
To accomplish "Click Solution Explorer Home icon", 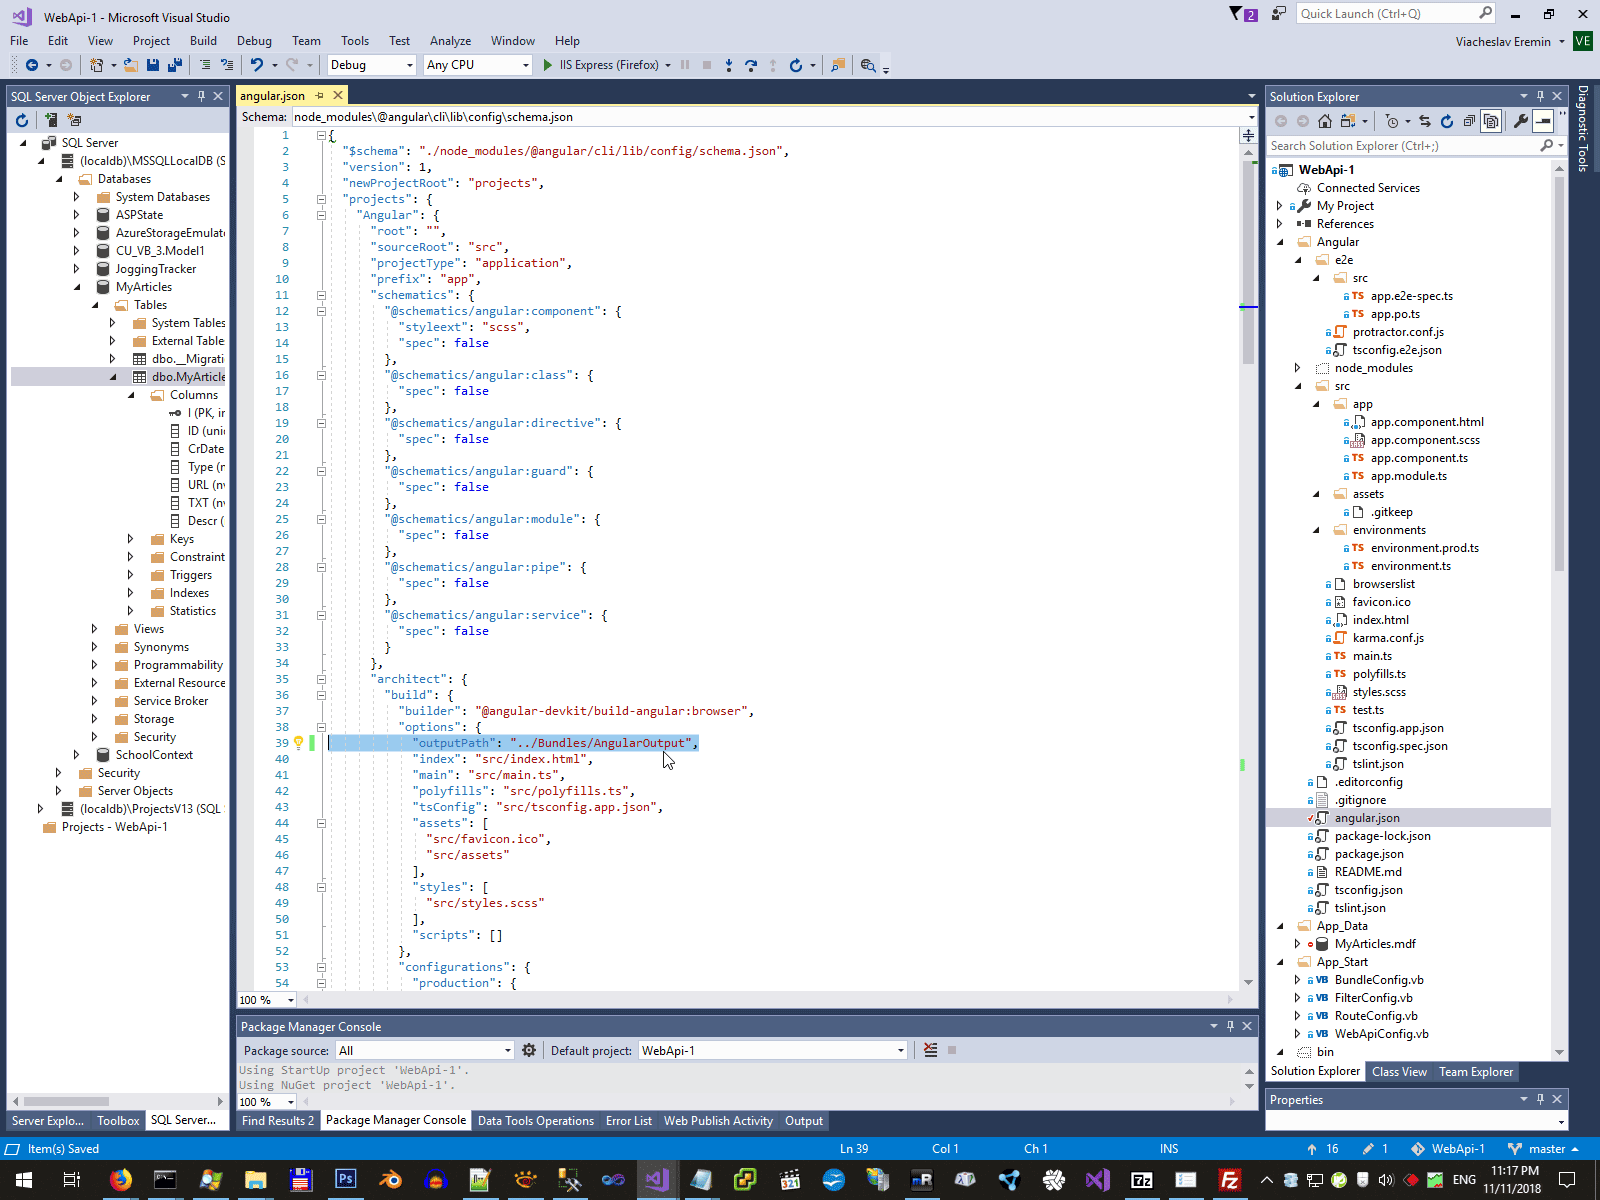I will (x=1325, y=121).
